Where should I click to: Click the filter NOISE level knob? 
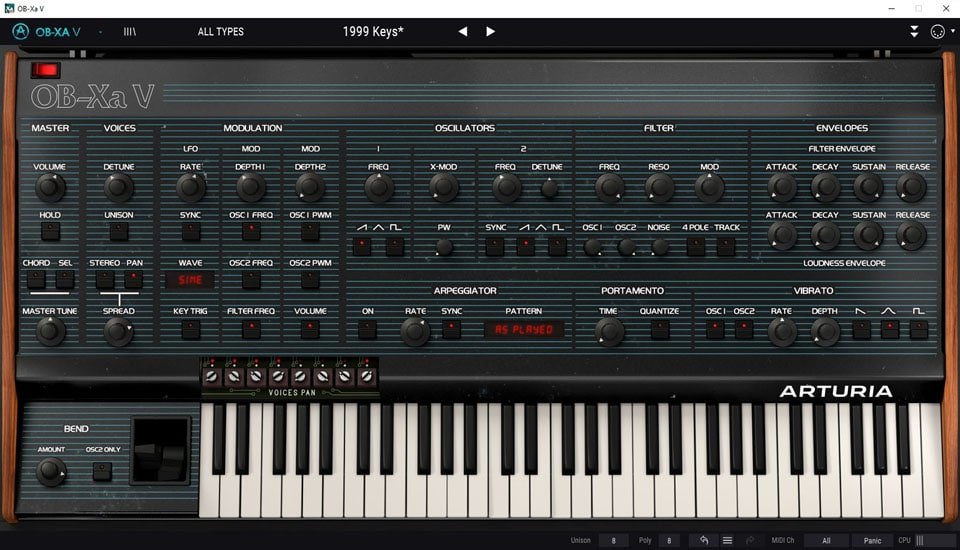(659, 247)
